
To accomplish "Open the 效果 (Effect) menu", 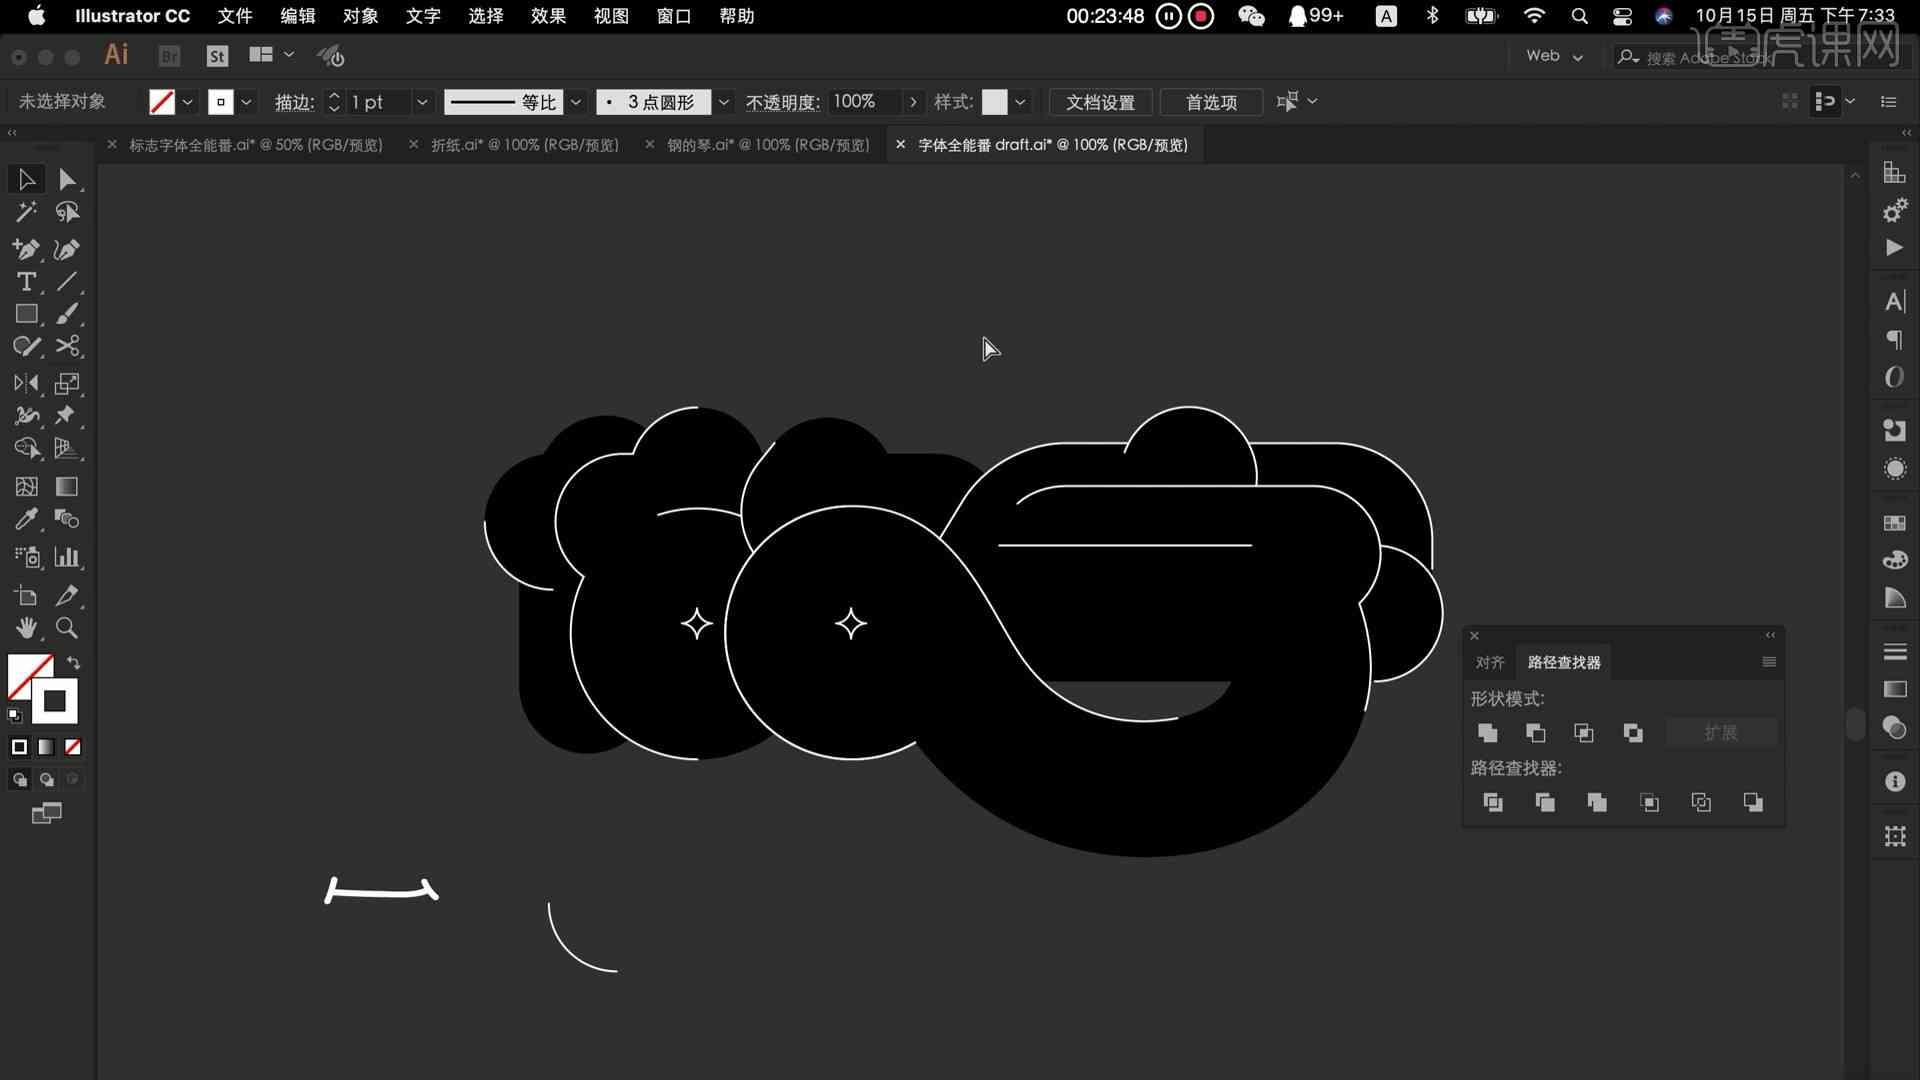I will 549,15.
